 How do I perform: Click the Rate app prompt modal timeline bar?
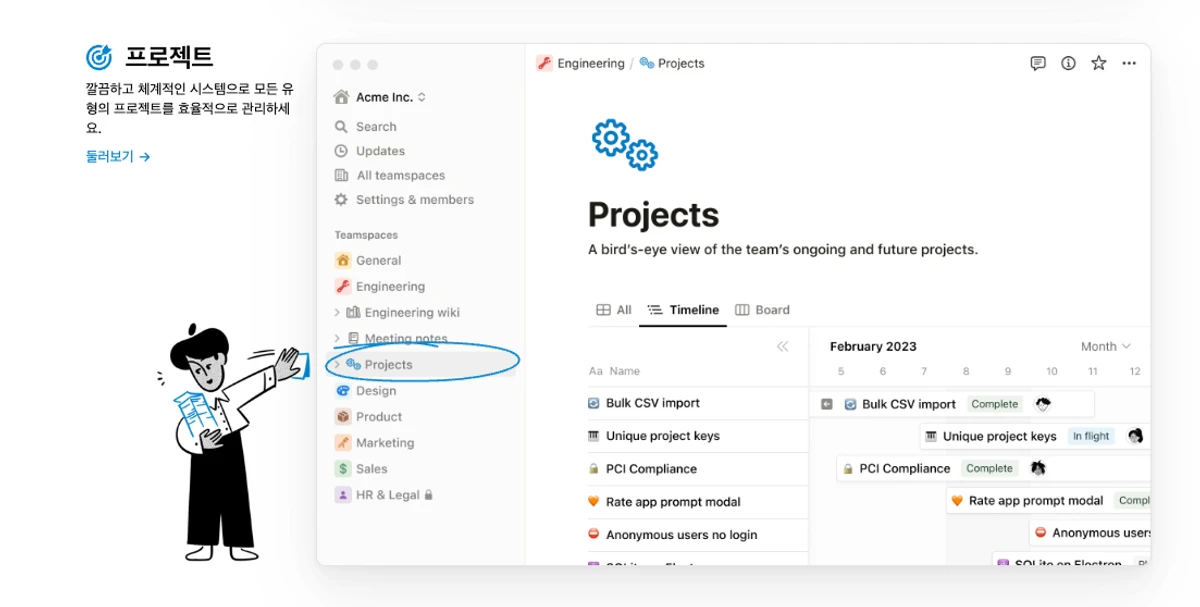(x=1048, y=501)
